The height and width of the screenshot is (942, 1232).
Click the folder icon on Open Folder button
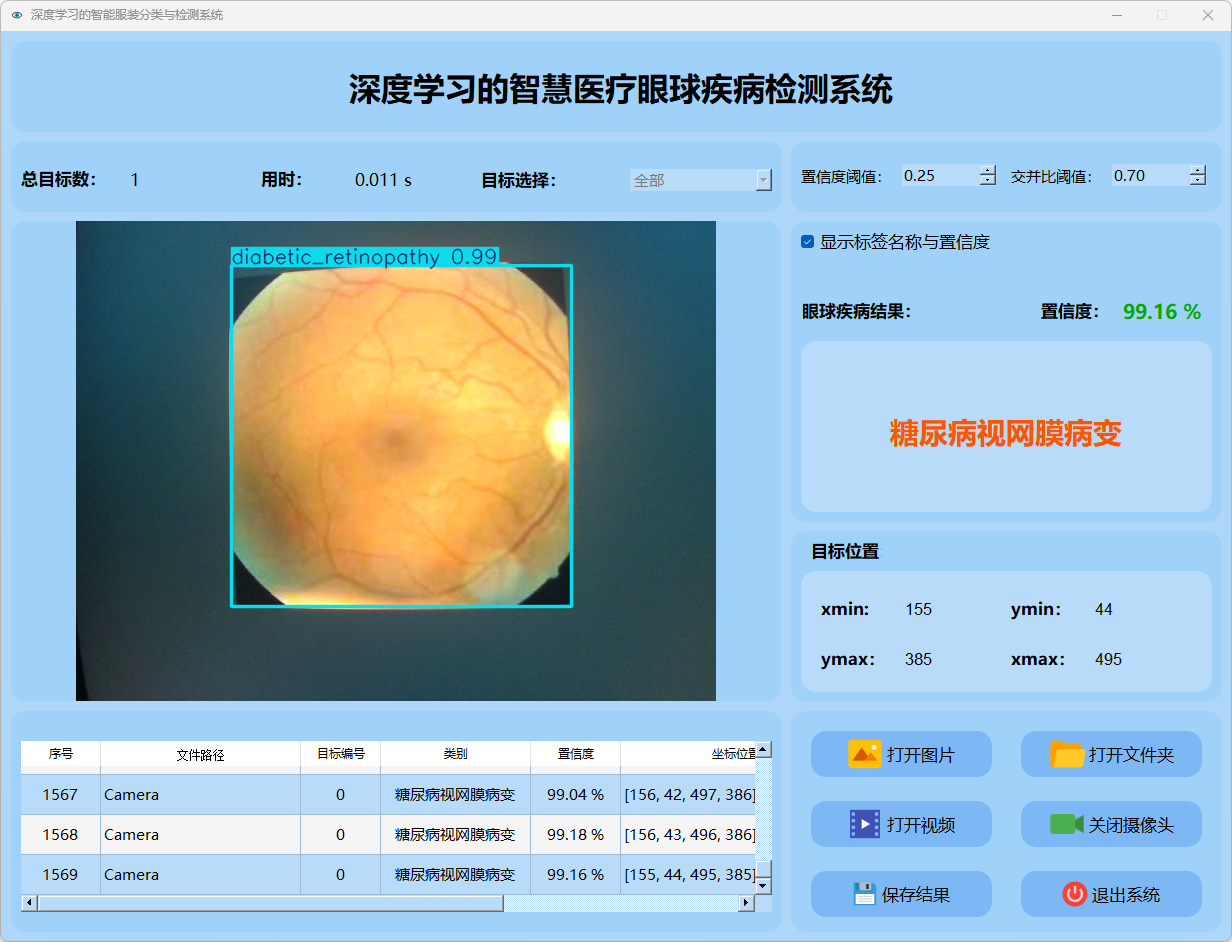[1067, 754]
